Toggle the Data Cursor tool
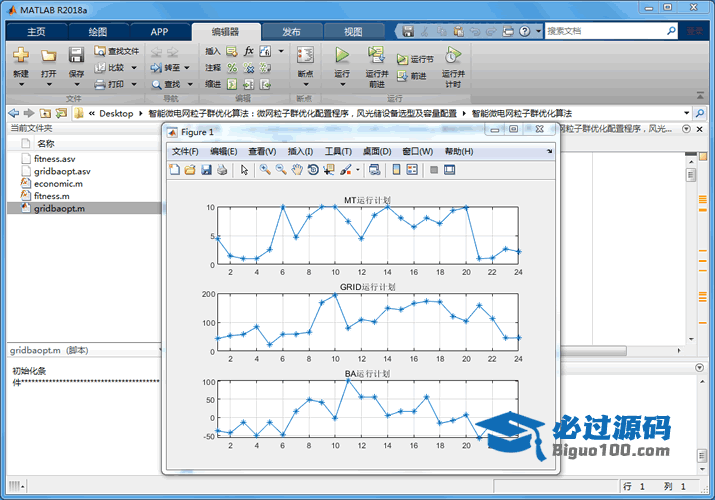Image resolution: width=715 pixels, height=500 pixels. pyautogui.click(x=329, y=170)
